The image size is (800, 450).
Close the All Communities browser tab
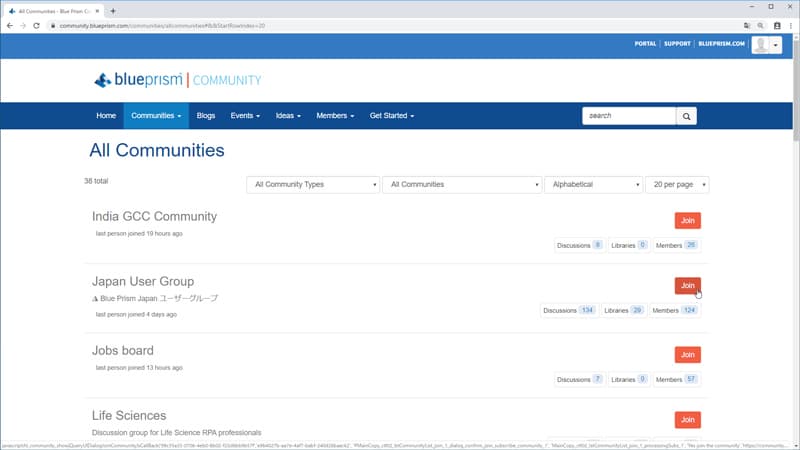(x=97, y=11)
